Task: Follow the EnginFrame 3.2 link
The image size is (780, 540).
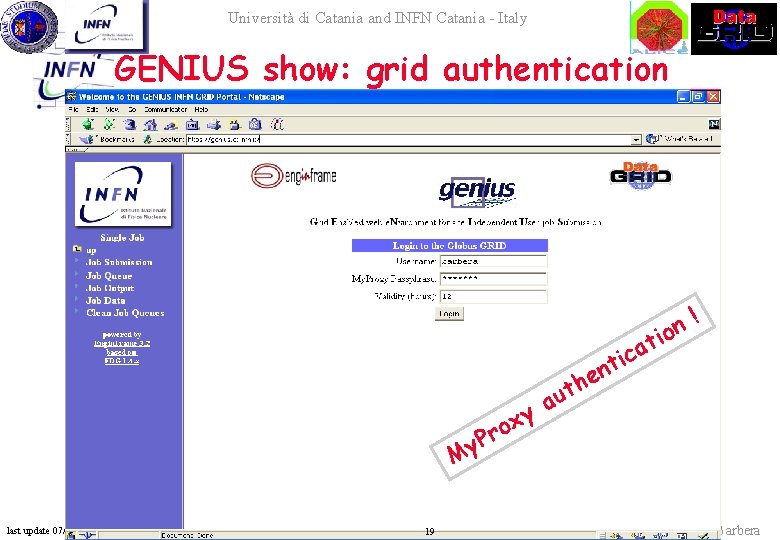Action: point(122,343)
